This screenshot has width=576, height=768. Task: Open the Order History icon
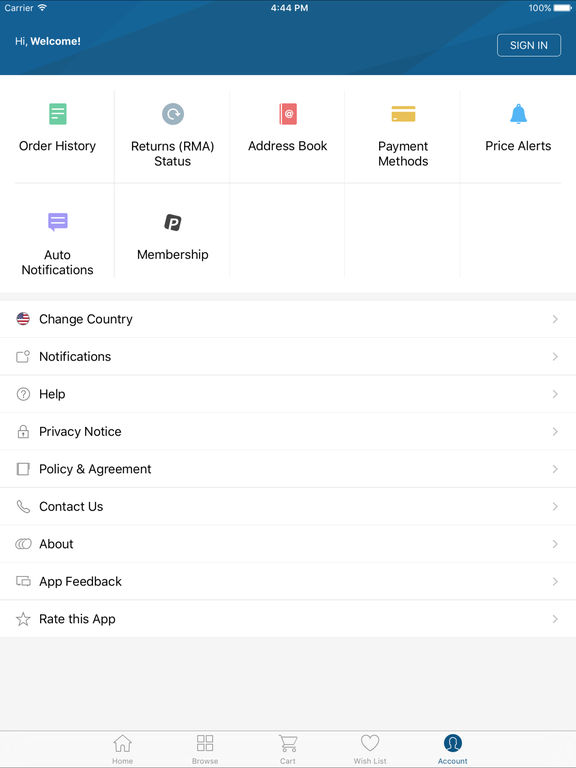(x=58, y=114)
